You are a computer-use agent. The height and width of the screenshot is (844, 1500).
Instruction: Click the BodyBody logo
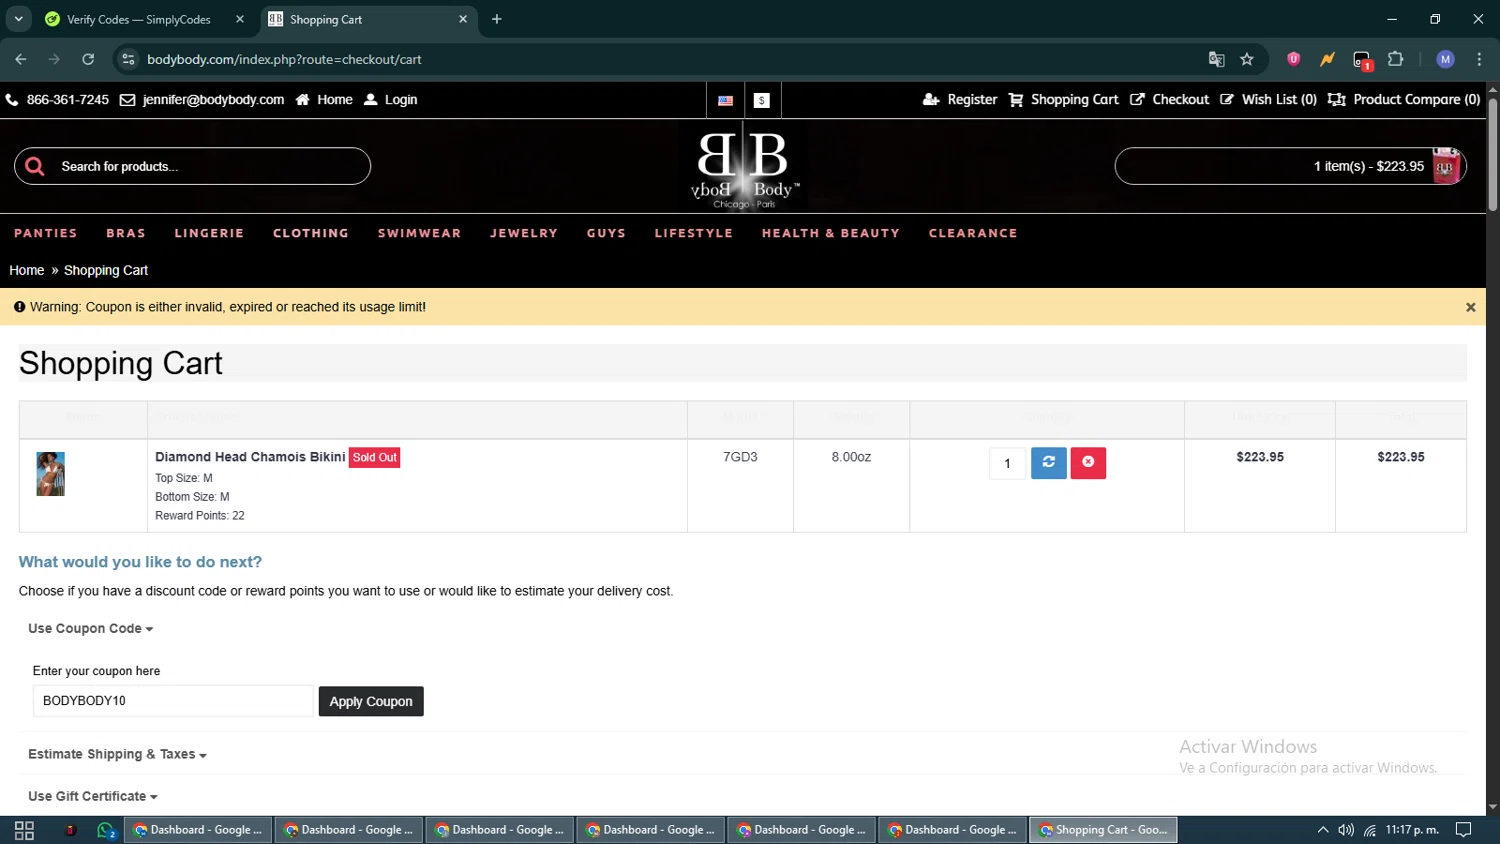745,167
